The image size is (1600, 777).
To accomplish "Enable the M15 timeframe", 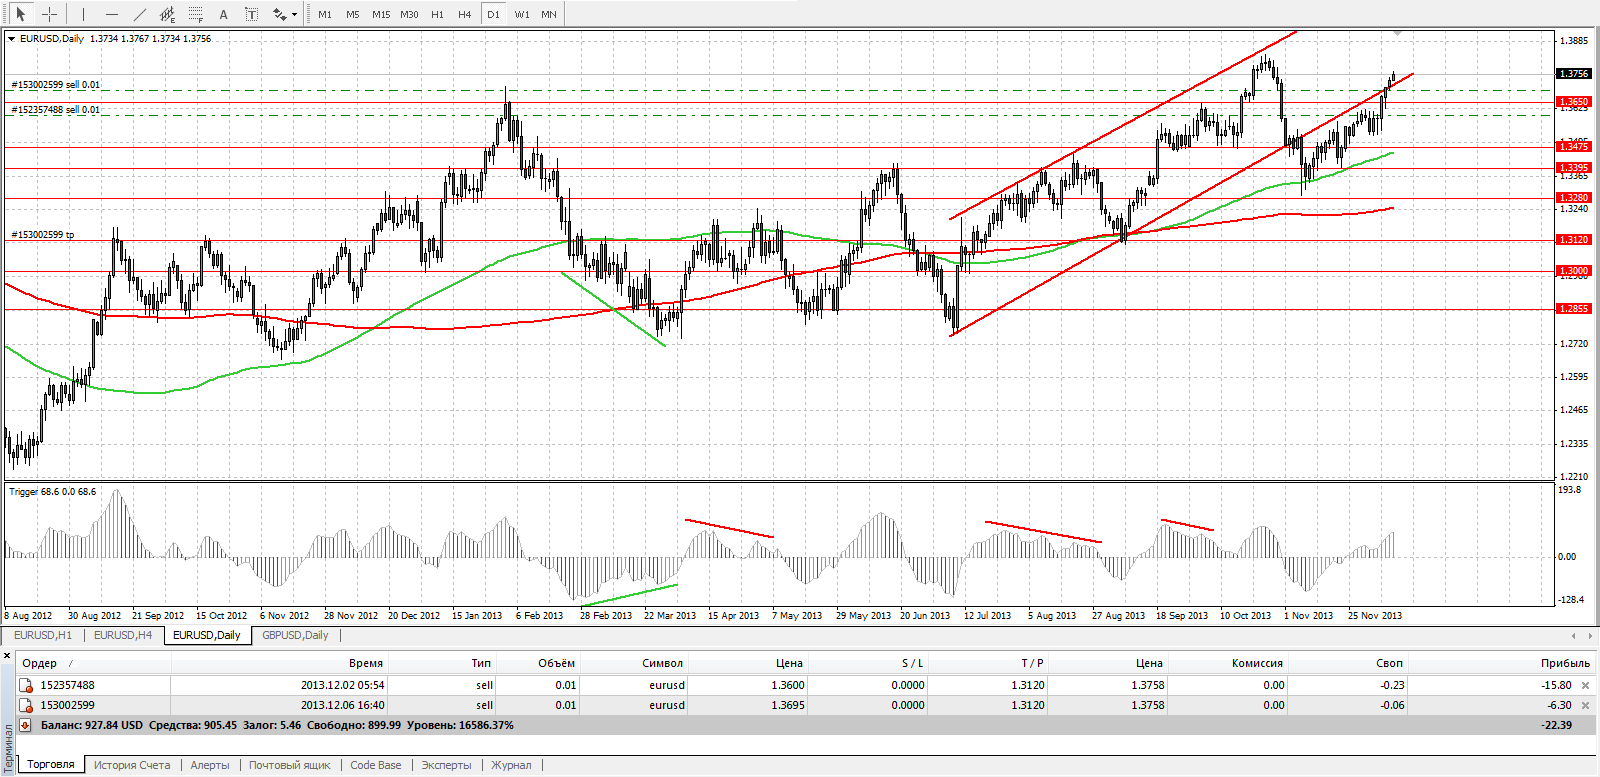I will (x=381, y=14).
